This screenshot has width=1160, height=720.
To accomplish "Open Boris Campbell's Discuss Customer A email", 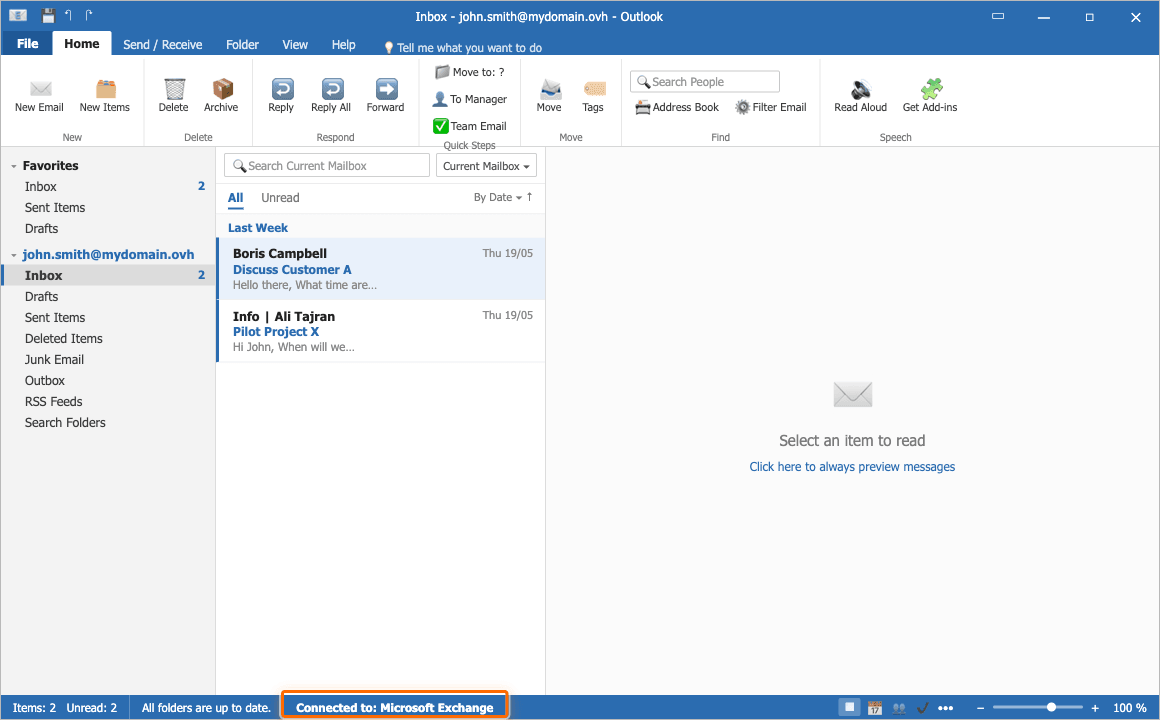I will pos(382,269).
